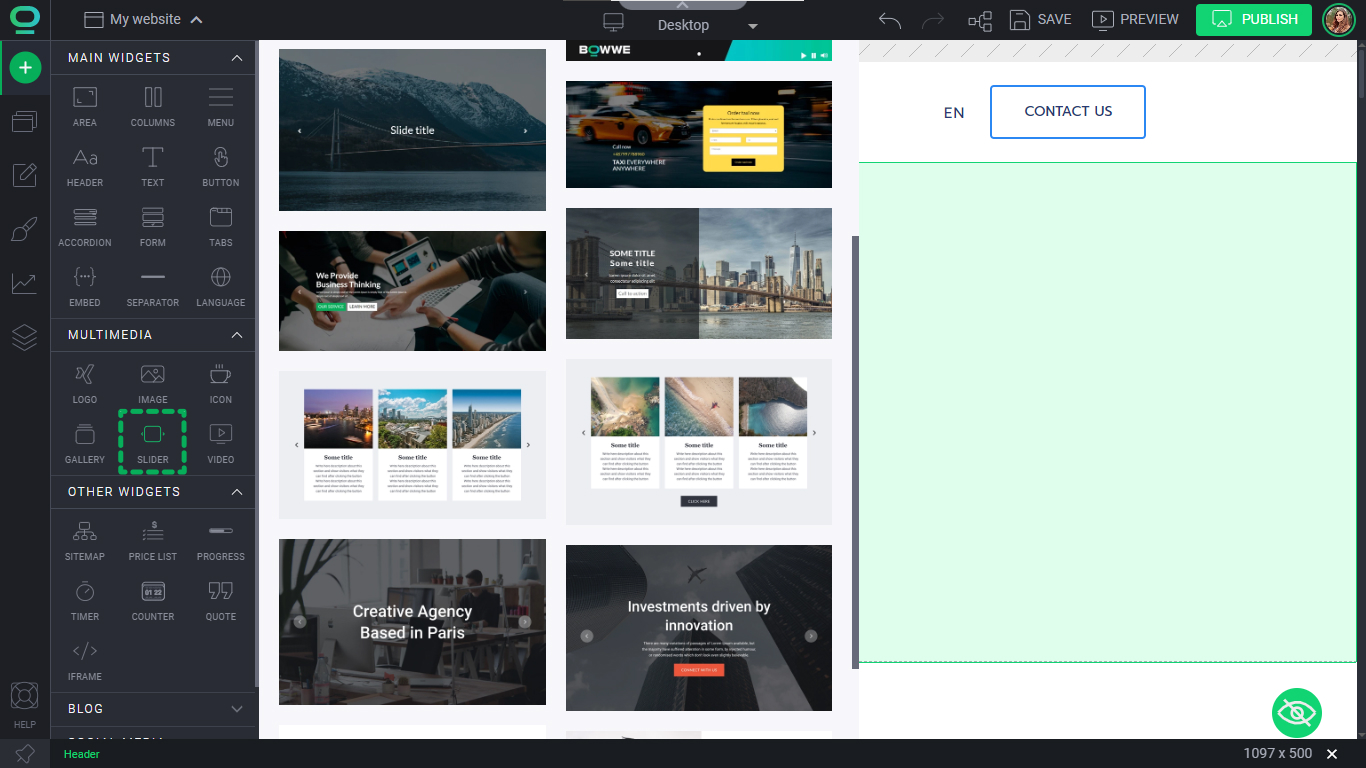
Task: Select the Video widget
Action: 221,444
